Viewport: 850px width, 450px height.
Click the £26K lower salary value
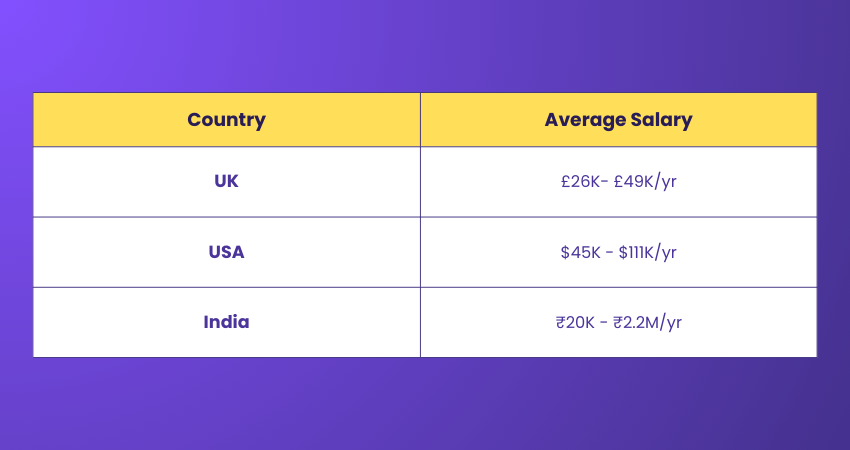click(x=580, y=182)
